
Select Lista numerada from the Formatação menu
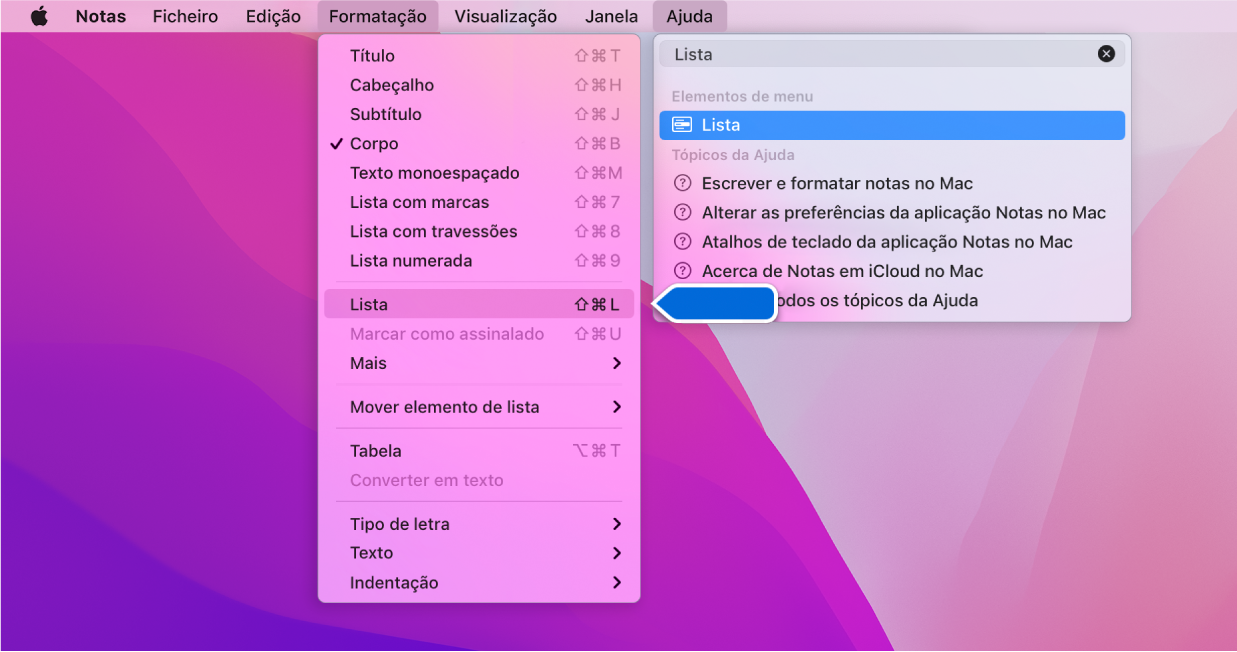point(410,260)
